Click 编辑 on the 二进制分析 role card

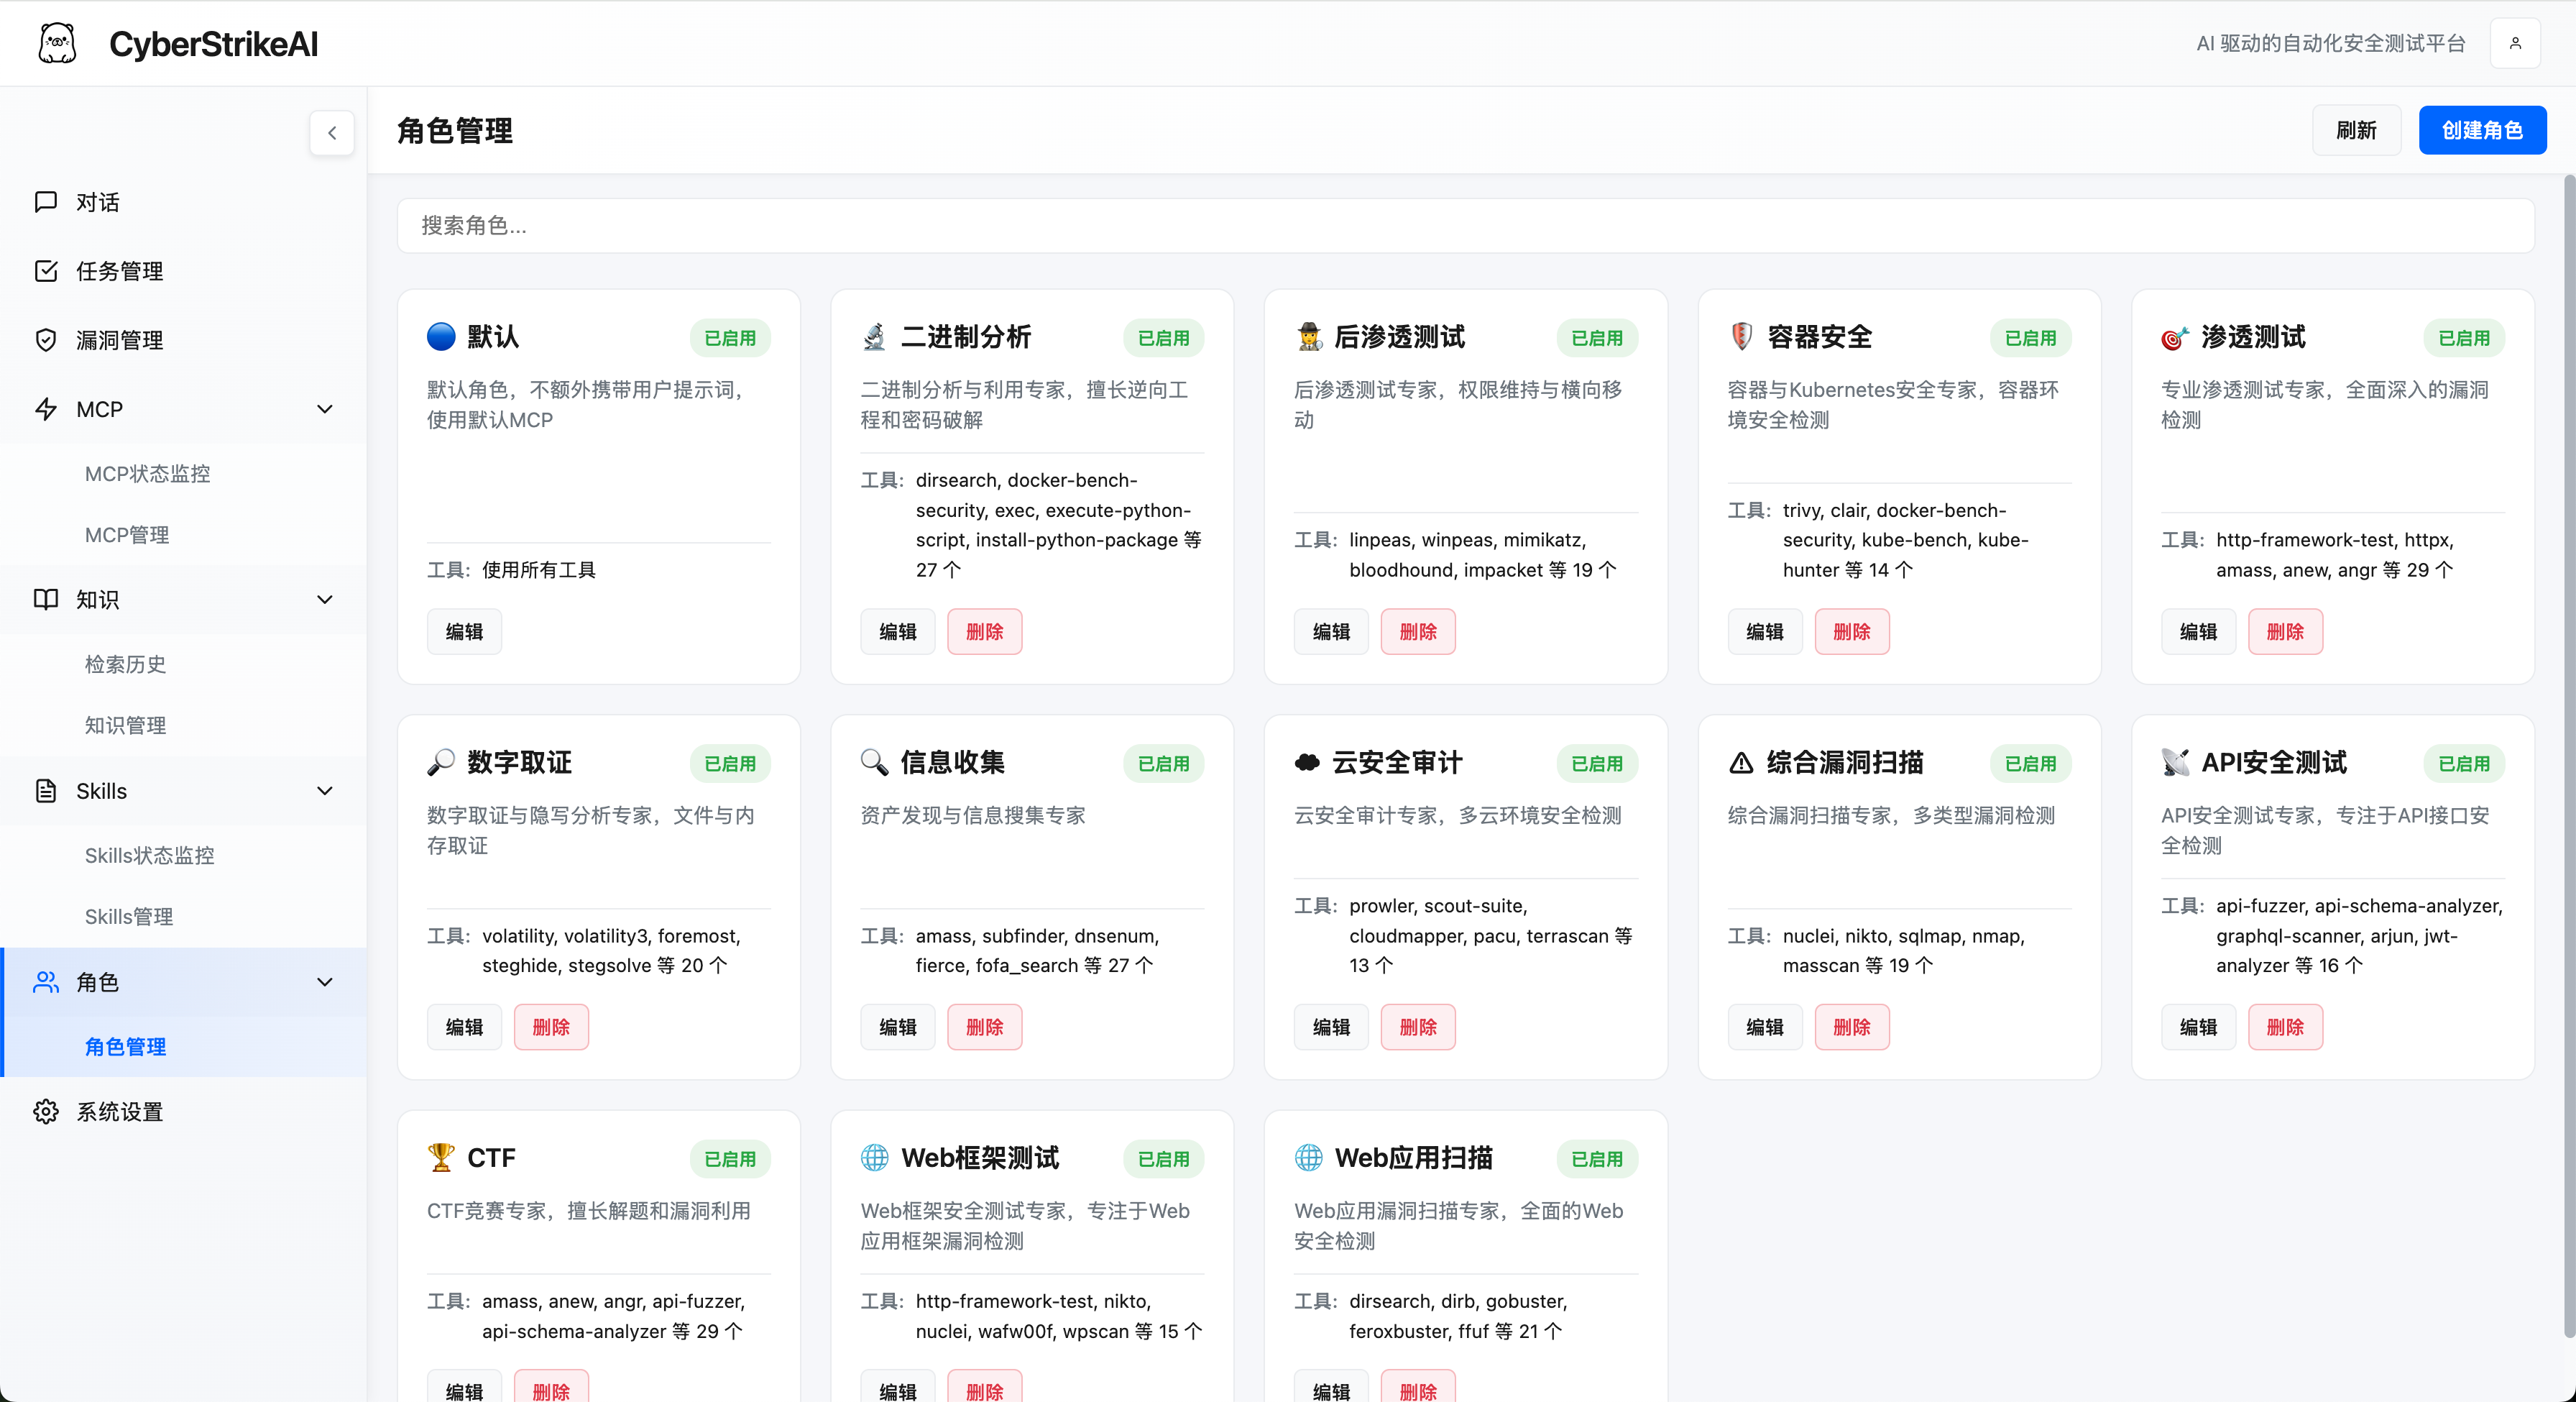897,631
